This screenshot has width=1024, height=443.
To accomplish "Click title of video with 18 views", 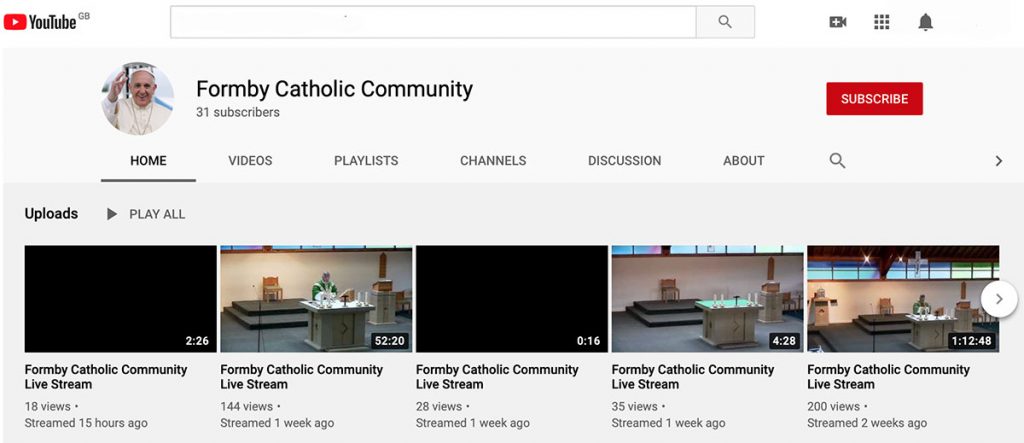I will [x=106, y=377].
